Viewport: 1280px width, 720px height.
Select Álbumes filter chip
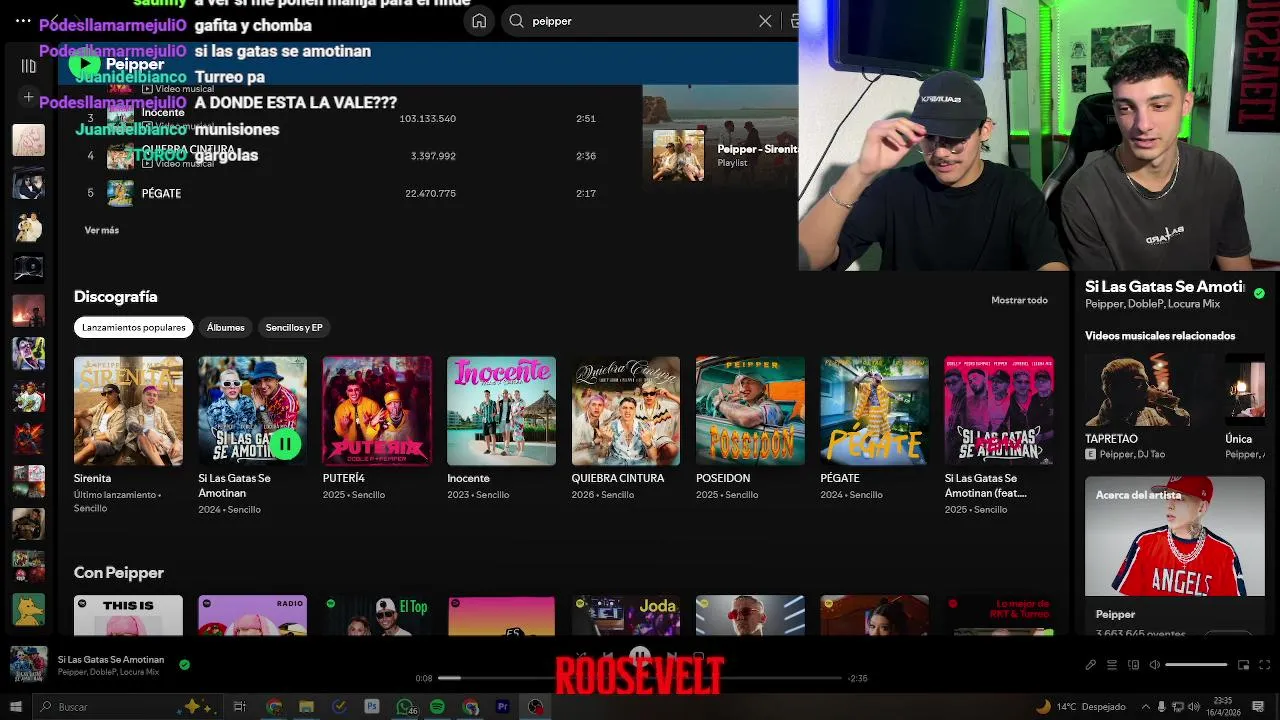click(225, 327)
